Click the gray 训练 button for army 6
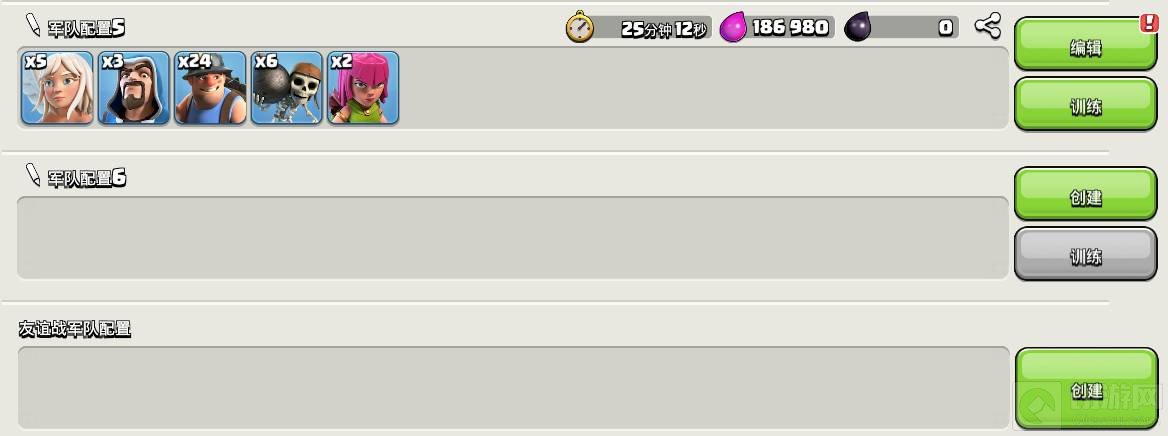This screenshot has width=1168, height=436. (x=1085, y=254)
